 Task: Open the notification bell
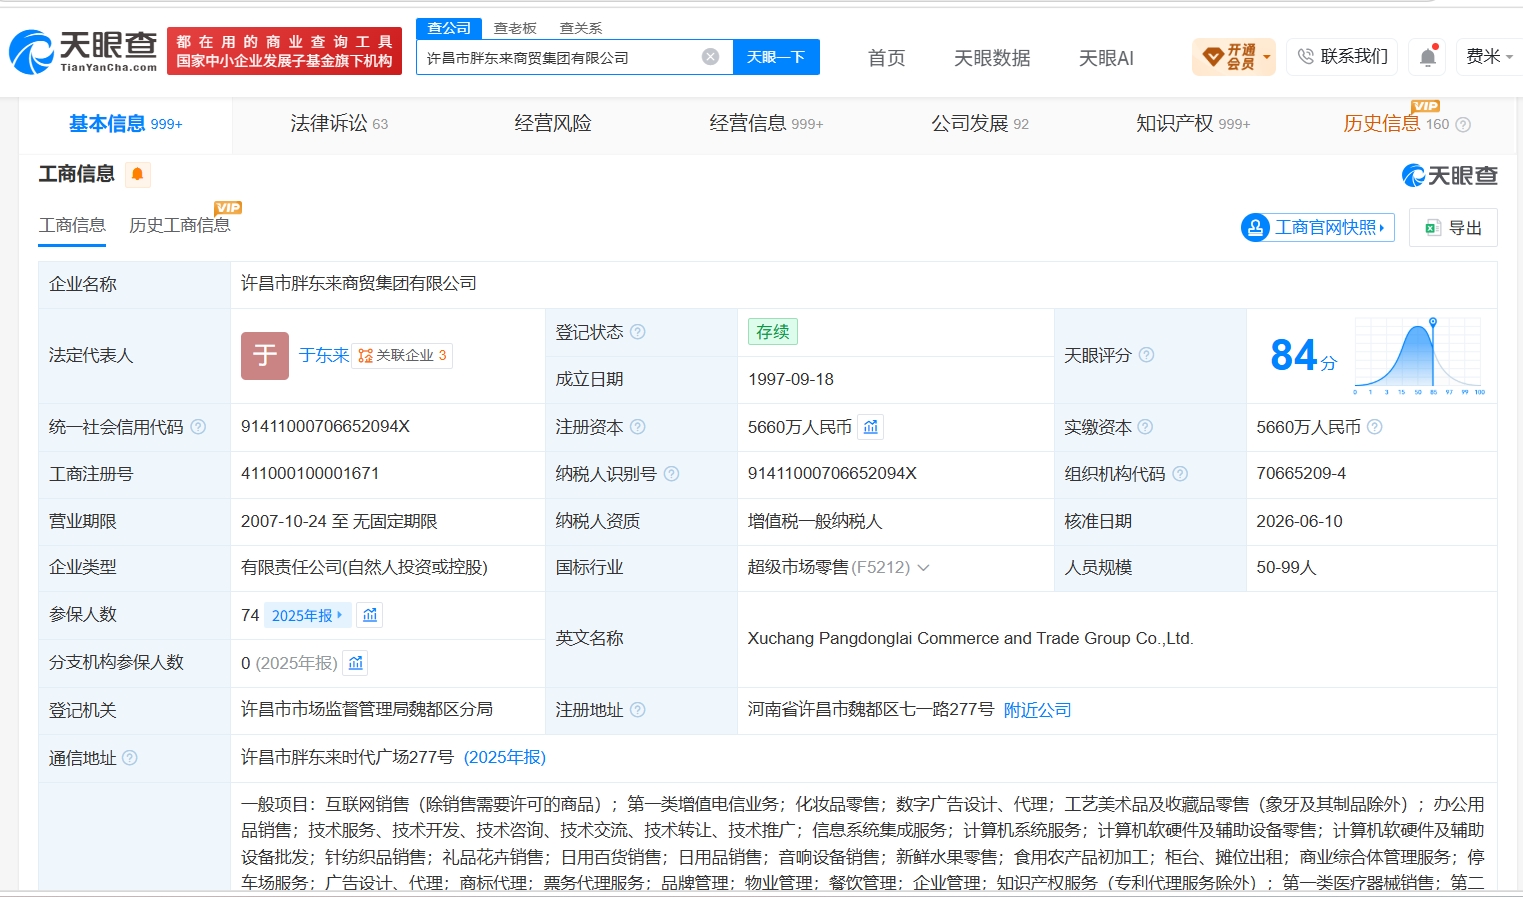(x=1428, y=57)
